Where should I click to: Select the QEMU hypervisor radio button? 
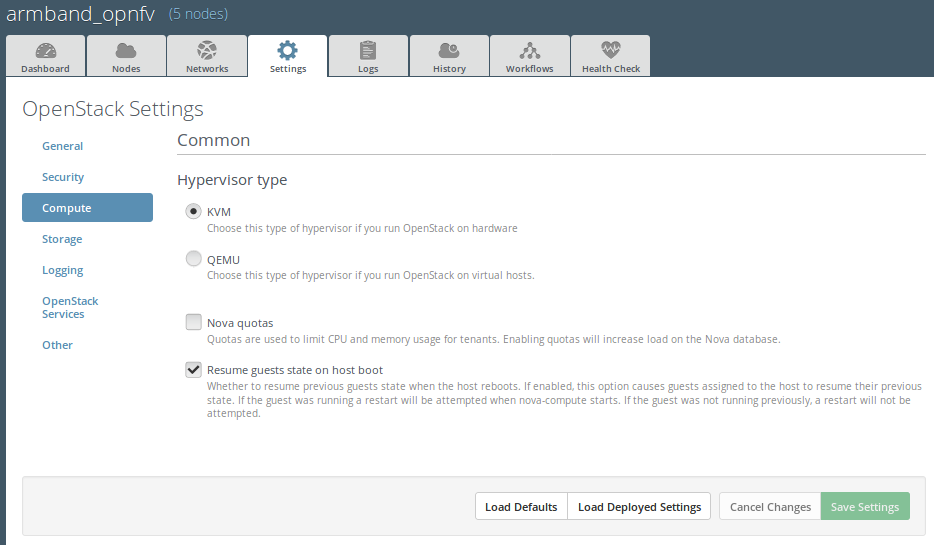click(194, 259)
